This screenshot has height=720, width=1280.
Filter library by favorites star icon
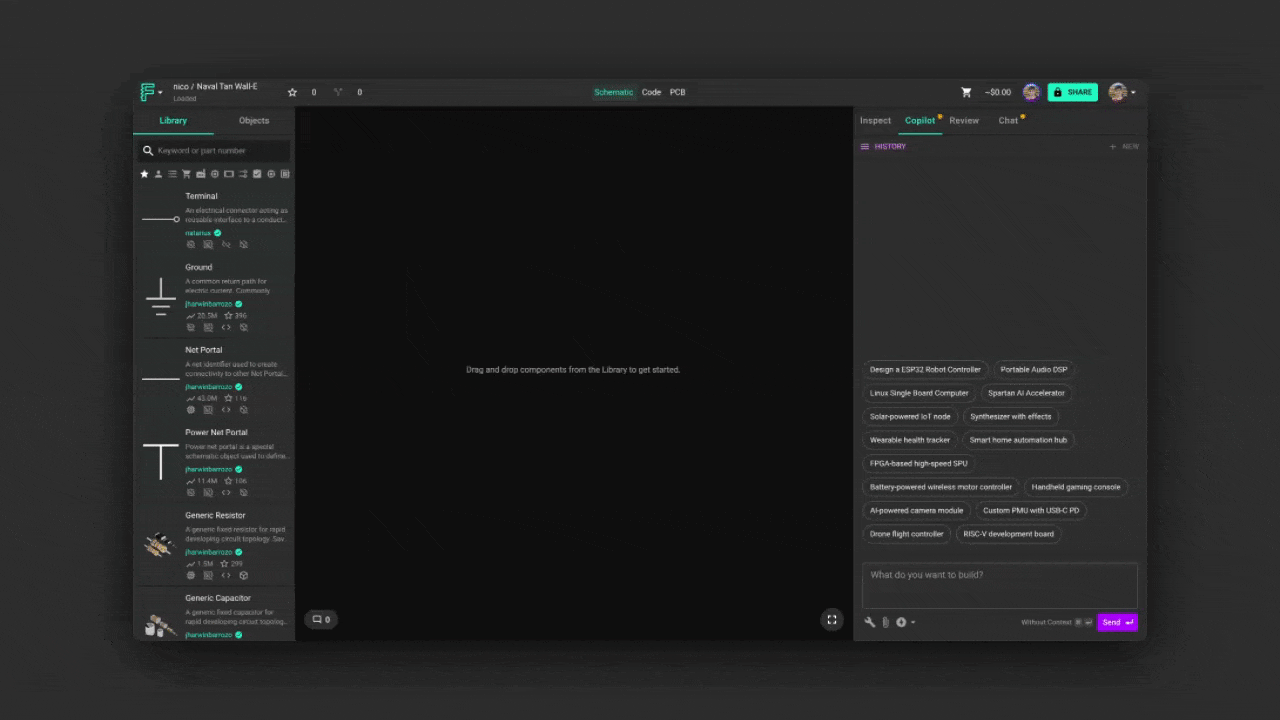coord(144,174)
